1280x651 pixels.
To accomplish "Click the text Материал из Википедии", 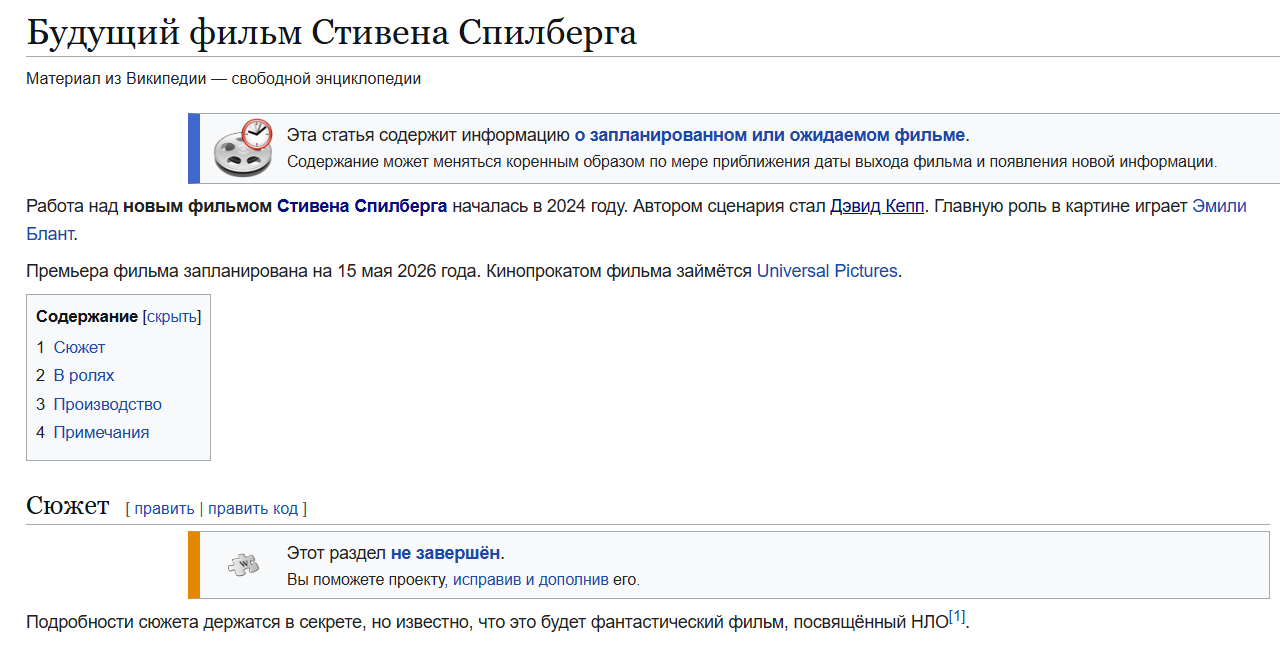I will pyautogui.click(x=116, y=78).
